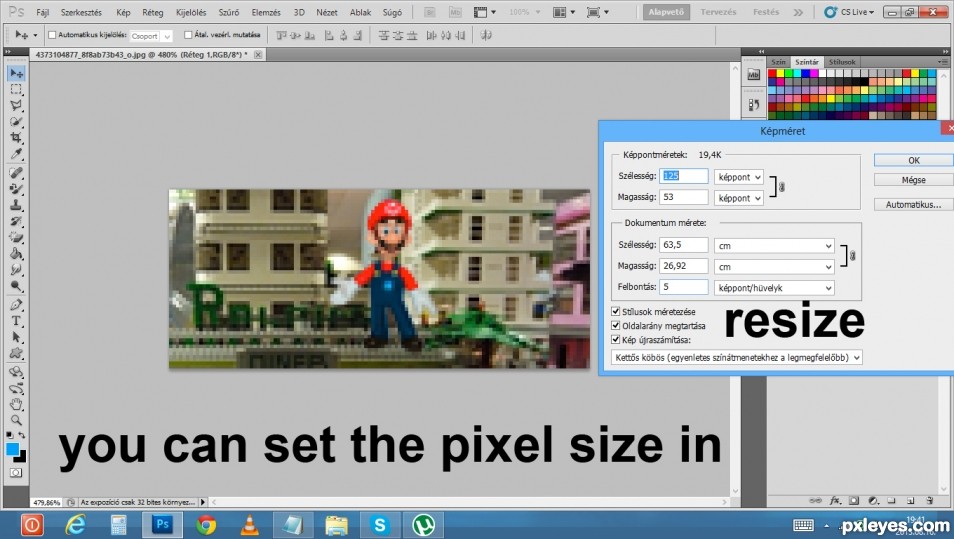Switch to the Szín tab
The image size is (954, 539).
click(778, 62)
